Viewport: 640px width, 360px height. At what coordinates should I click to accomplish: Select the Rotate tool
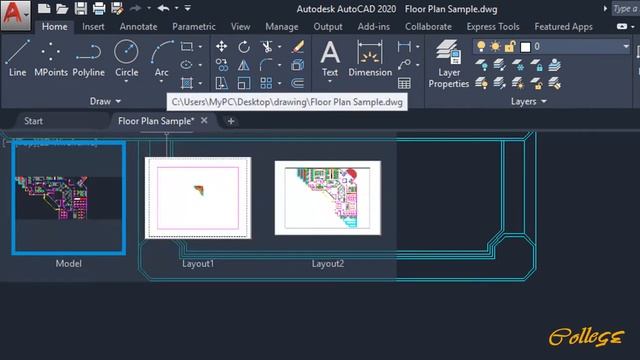click(244, 47)
